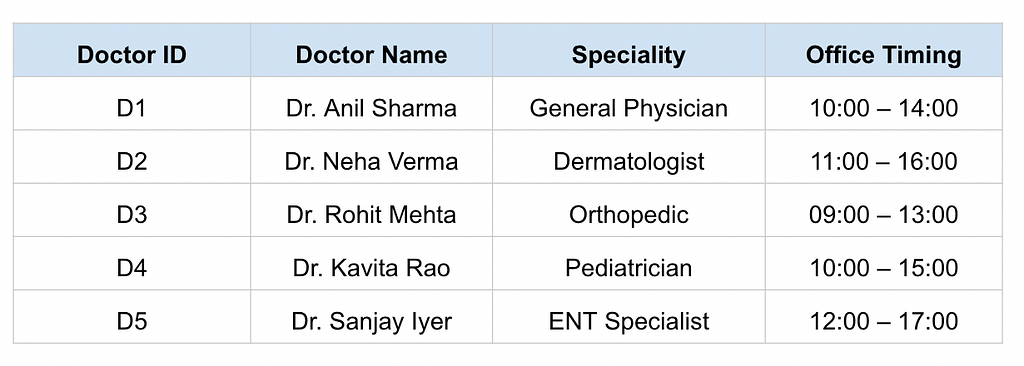Click the Dr. Anil Sharma cell

tap(372, 104)
